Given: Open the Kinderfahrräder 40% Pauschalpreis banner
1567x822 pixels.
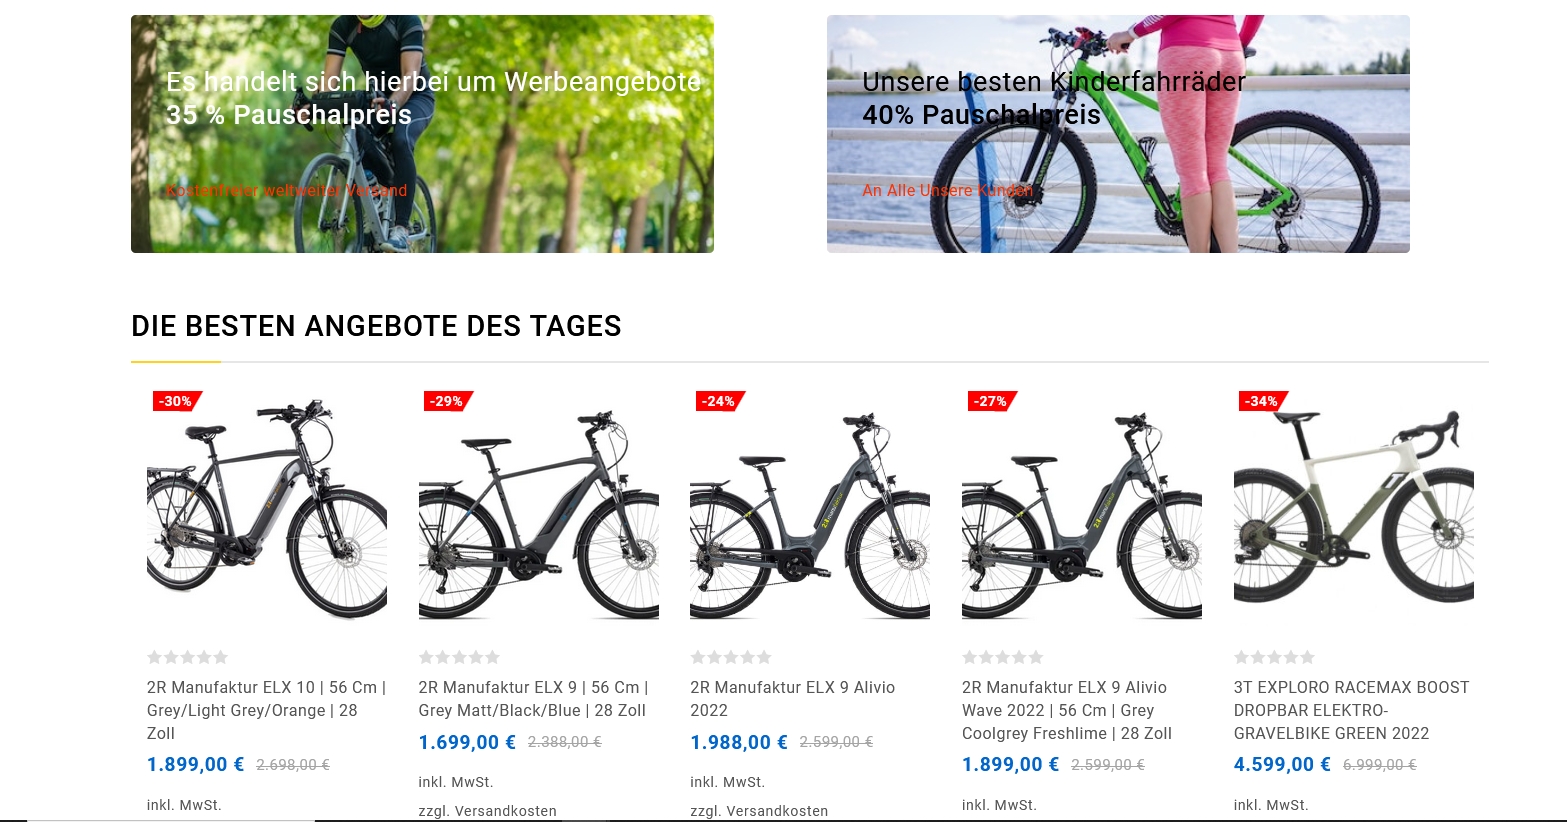Looking at the screenshot, I should click(x=1118, y=134).
